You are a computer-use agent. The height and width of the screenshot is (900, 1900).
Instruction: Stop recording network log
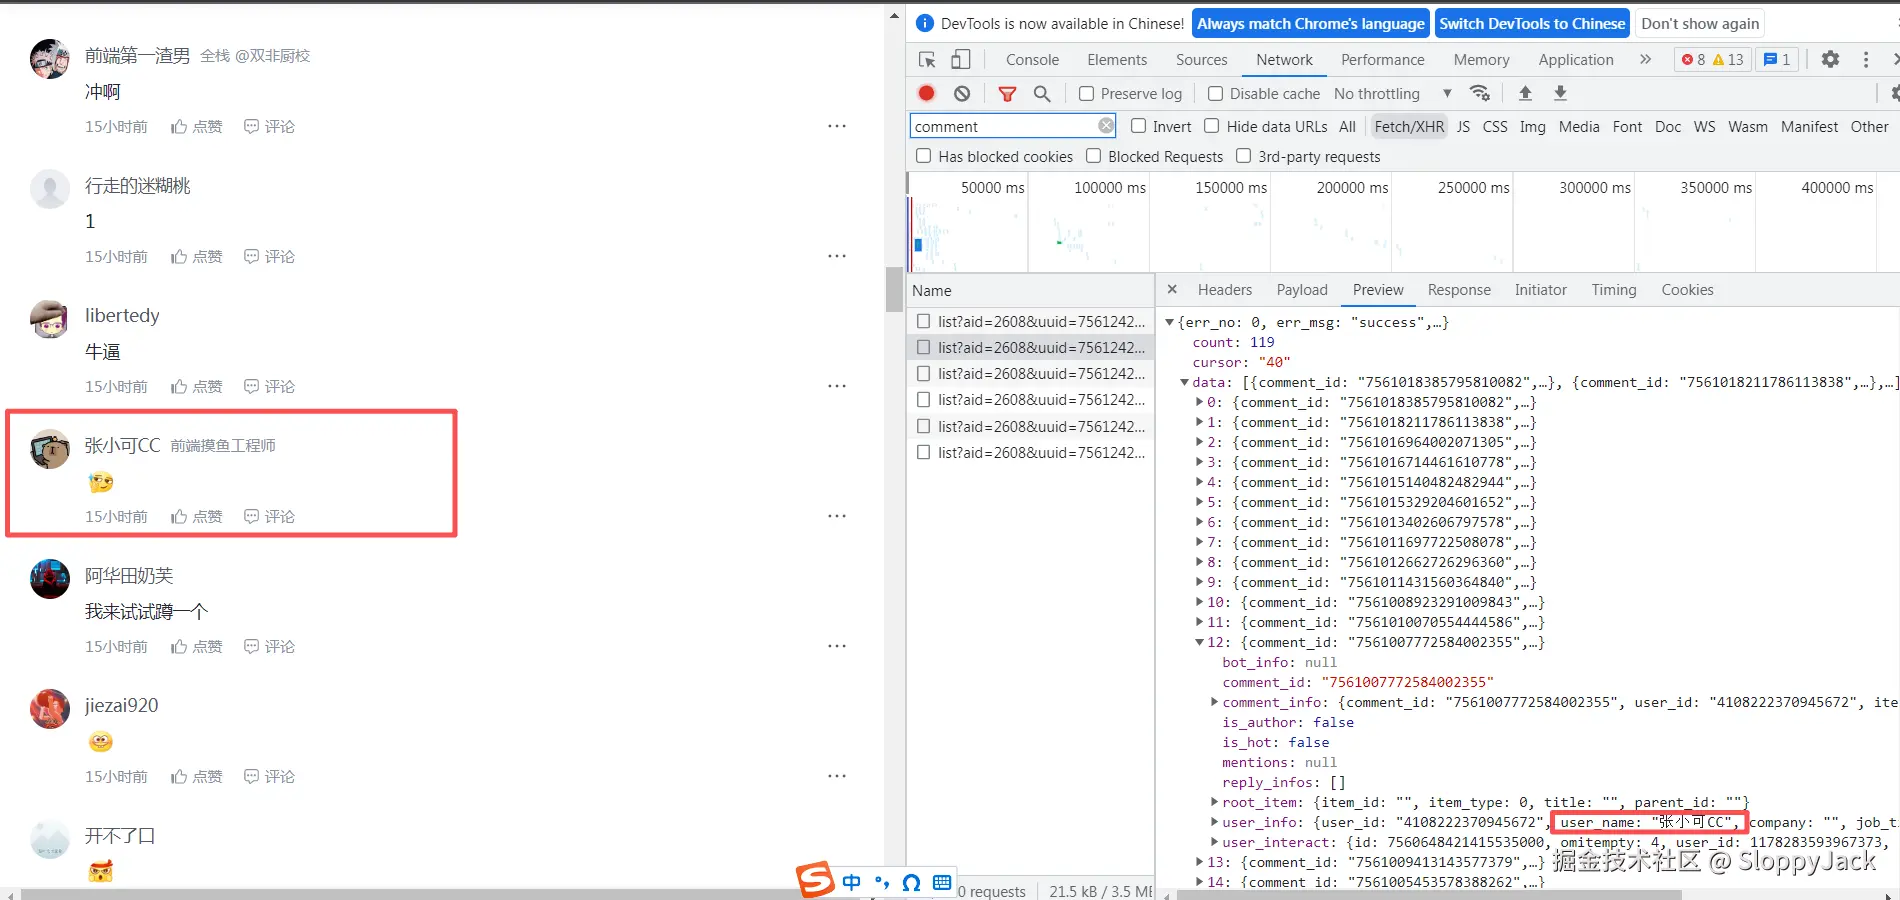(x=926, y=93)
